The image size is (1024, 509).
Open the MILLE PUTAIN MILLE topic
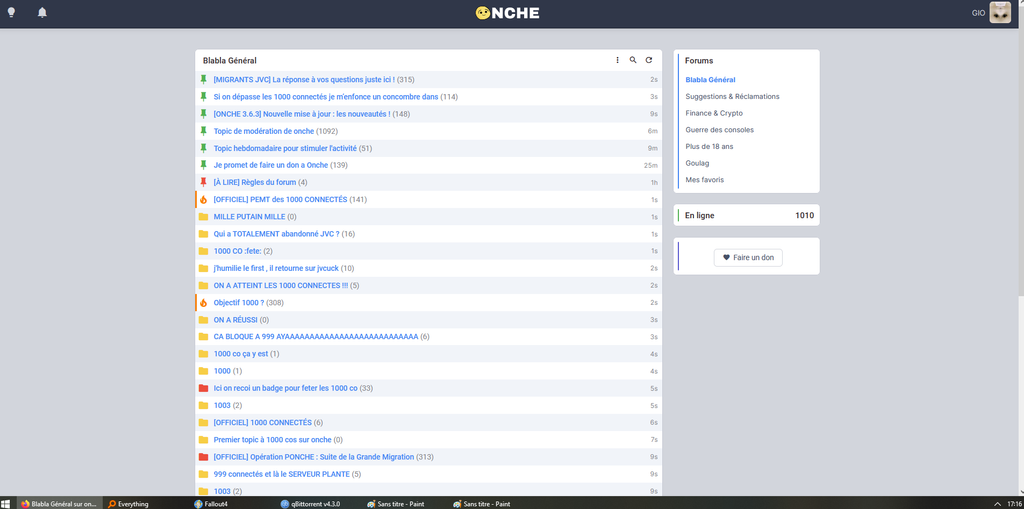click(x=249, y=217)
